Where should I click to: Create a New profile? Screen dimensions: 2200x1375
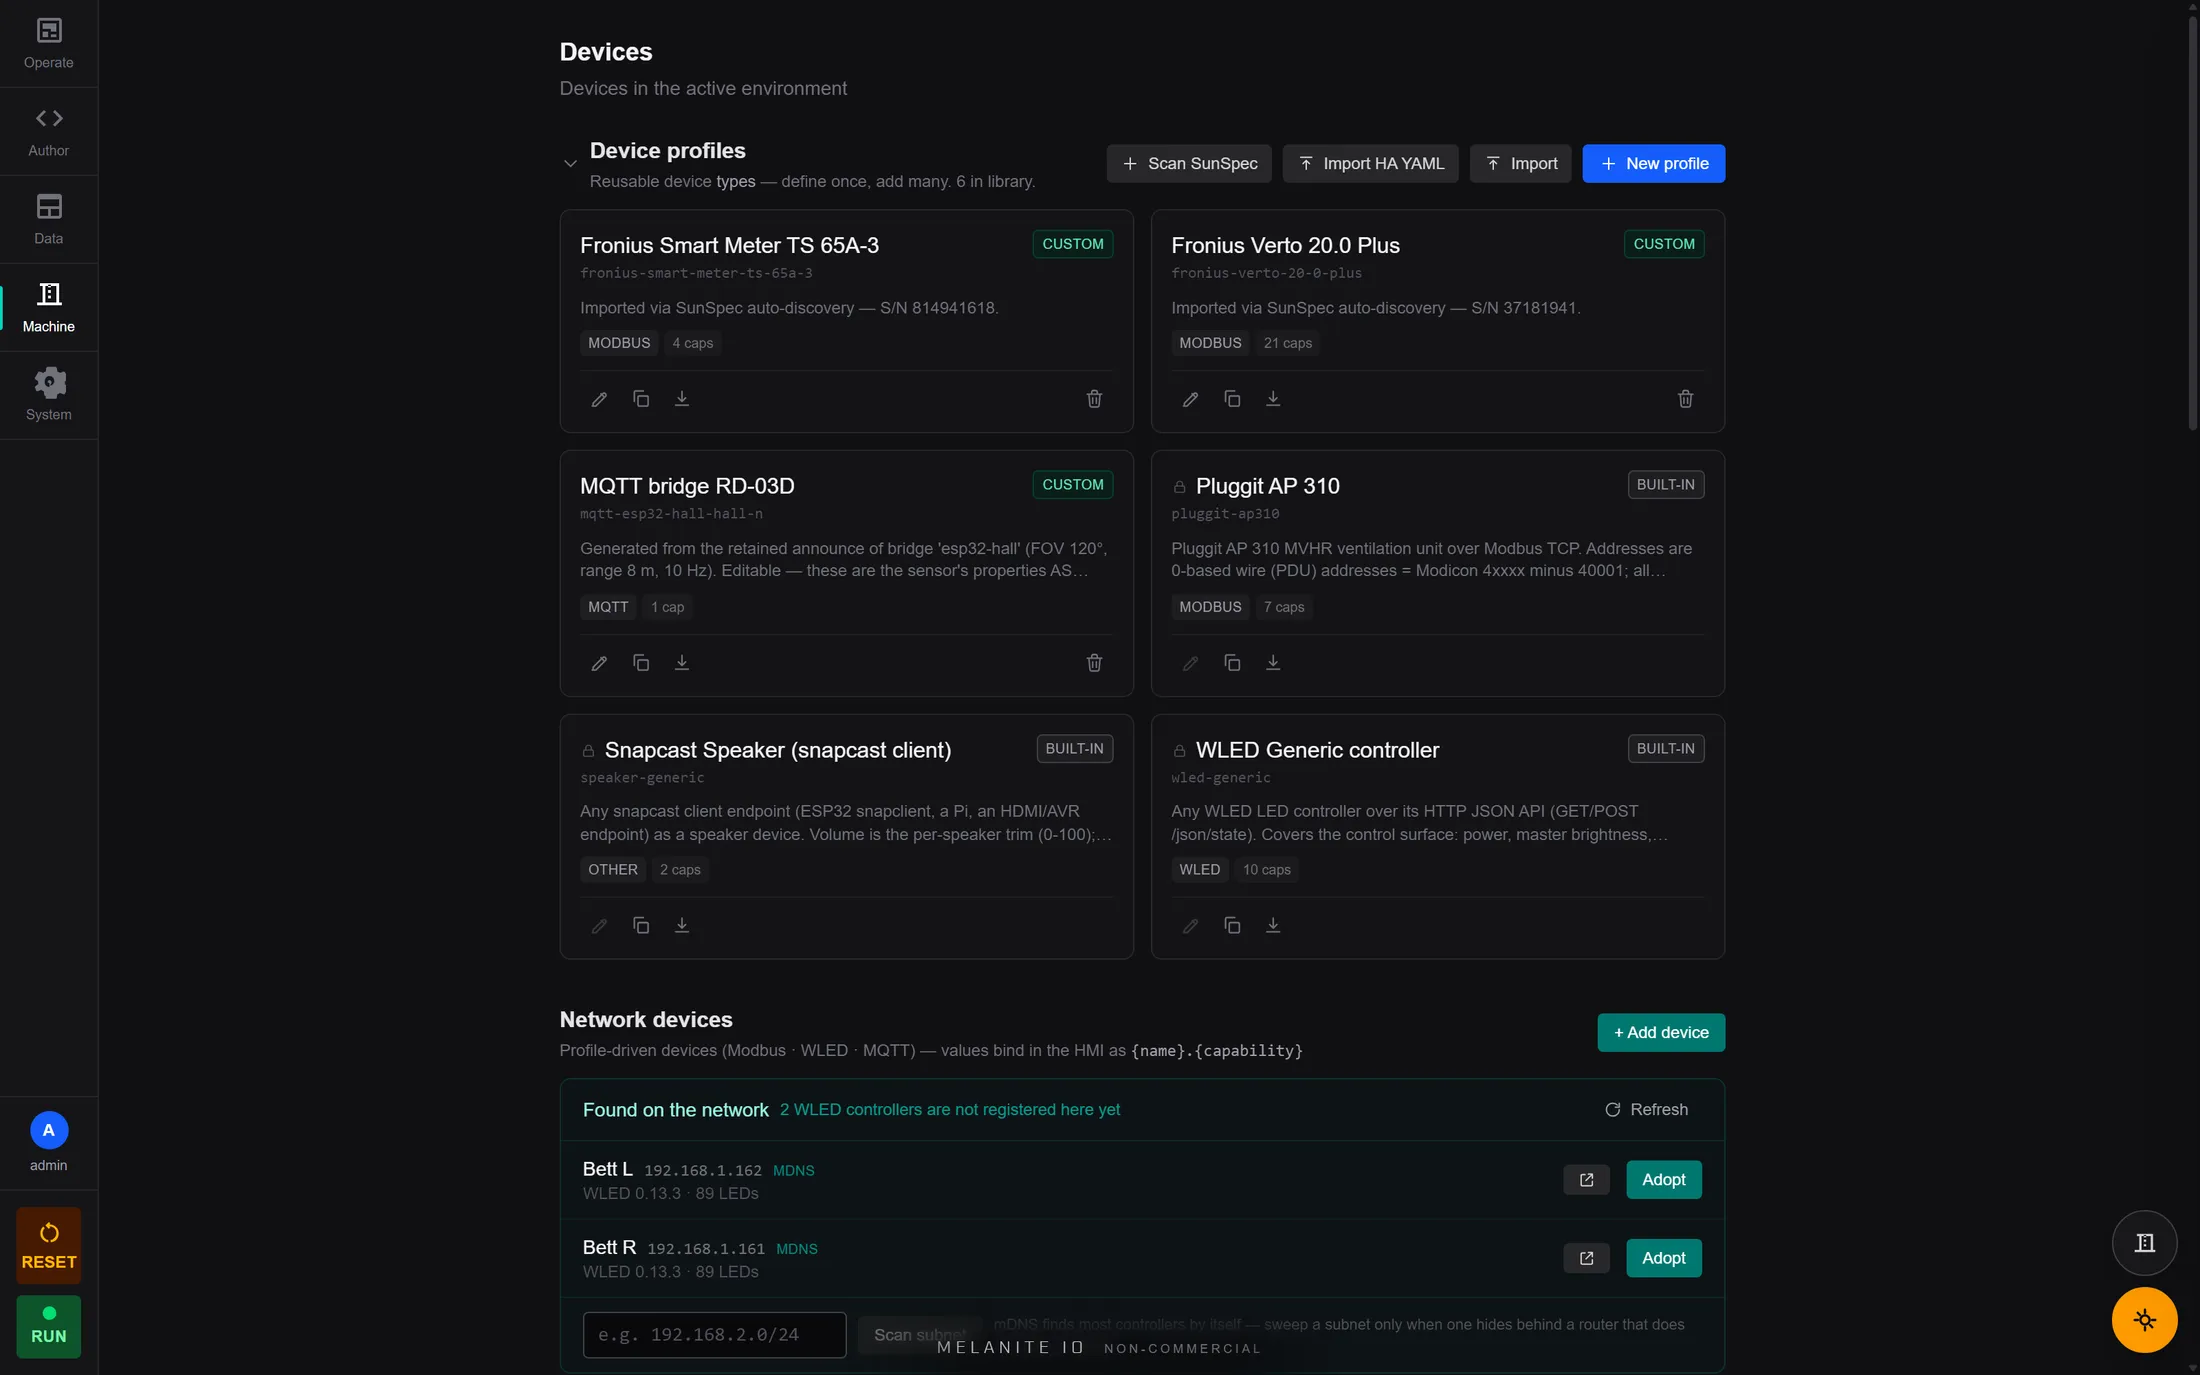point(1653,164)
